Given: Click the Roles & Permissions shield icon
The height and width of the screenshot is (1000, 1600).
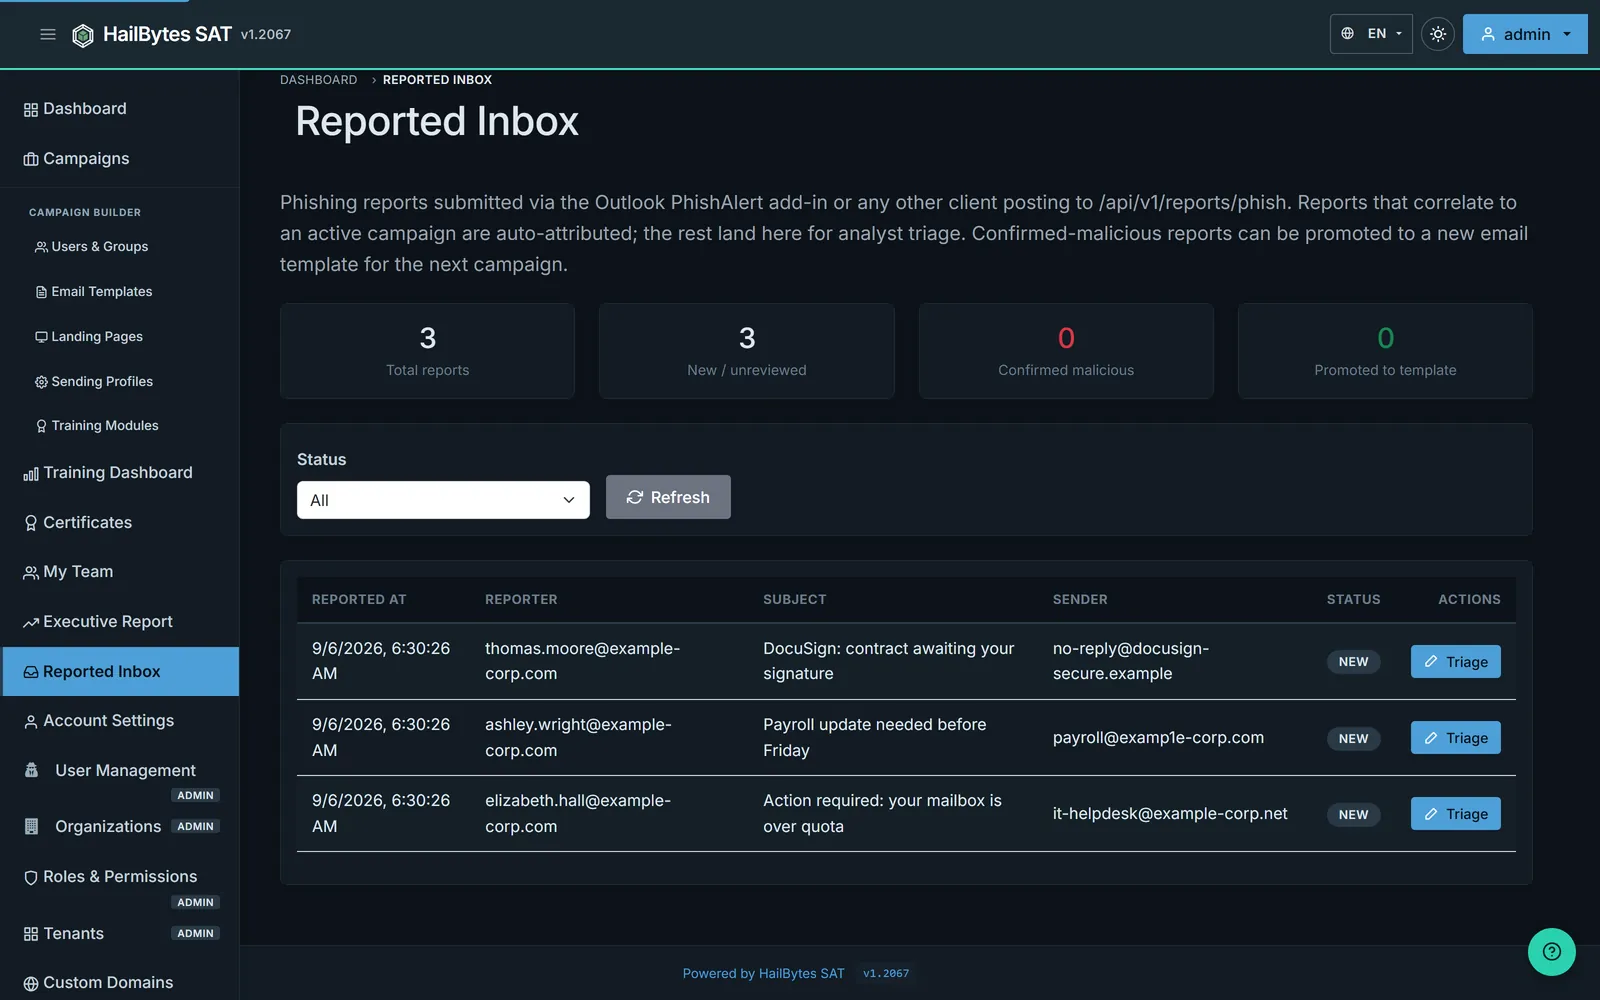Looking at the screenshot, I should point(31,878).
